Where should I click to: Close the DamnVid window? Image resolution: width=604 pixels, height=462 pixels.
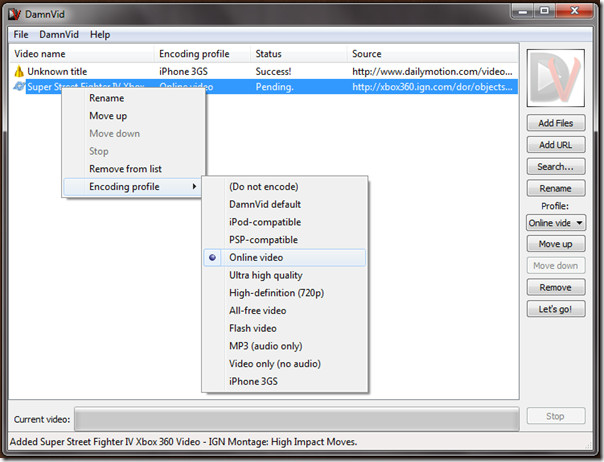574,11
